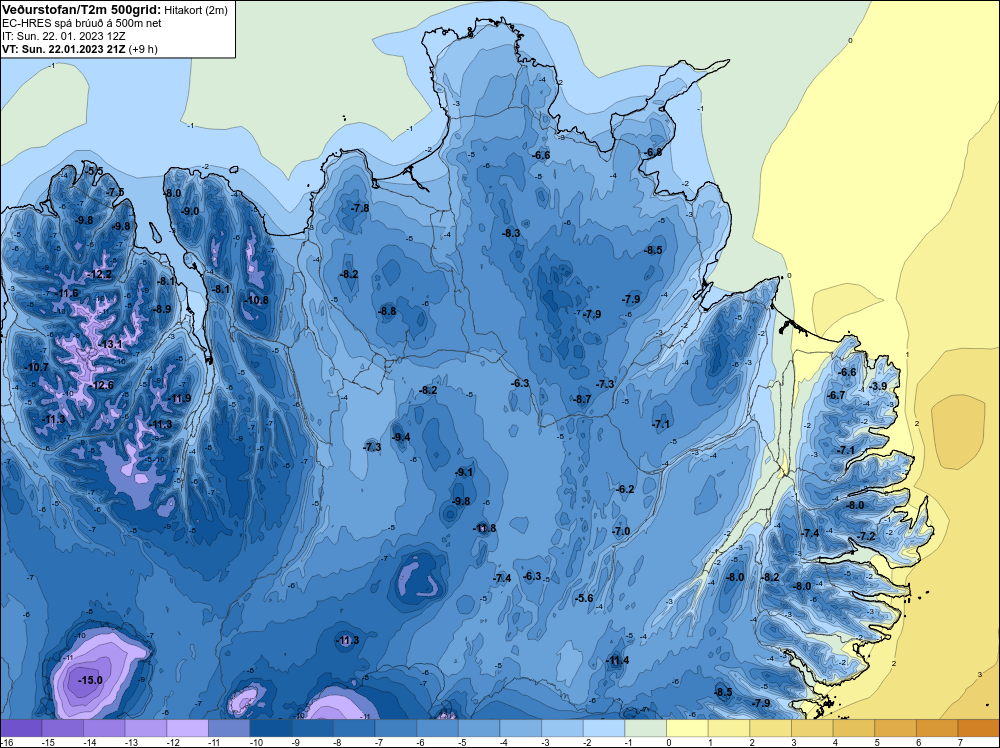This screenshot has height=748, width=1000.
Task: Select the -5.6 temperature label
Action: pyautogui.click(x=584, y=598)
